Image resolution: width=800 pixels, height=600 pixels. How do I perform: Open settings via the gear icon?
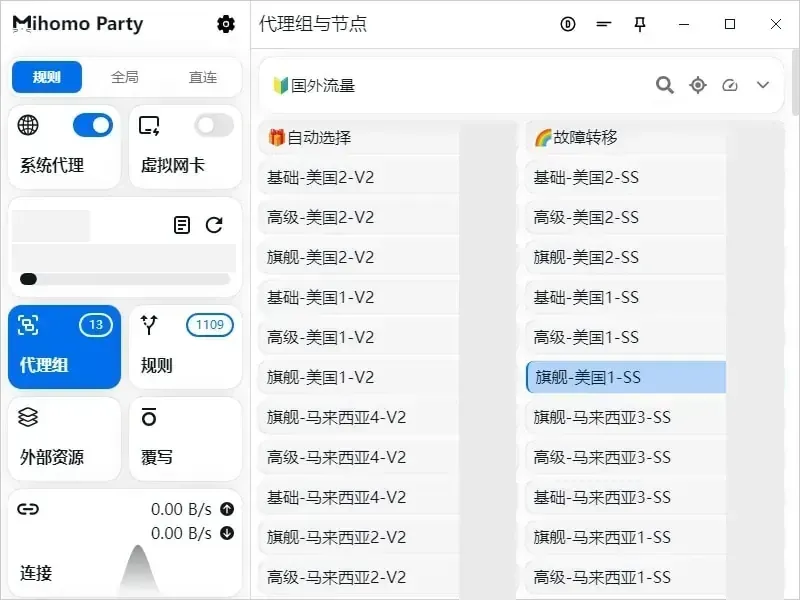click(x=226, y=23)
